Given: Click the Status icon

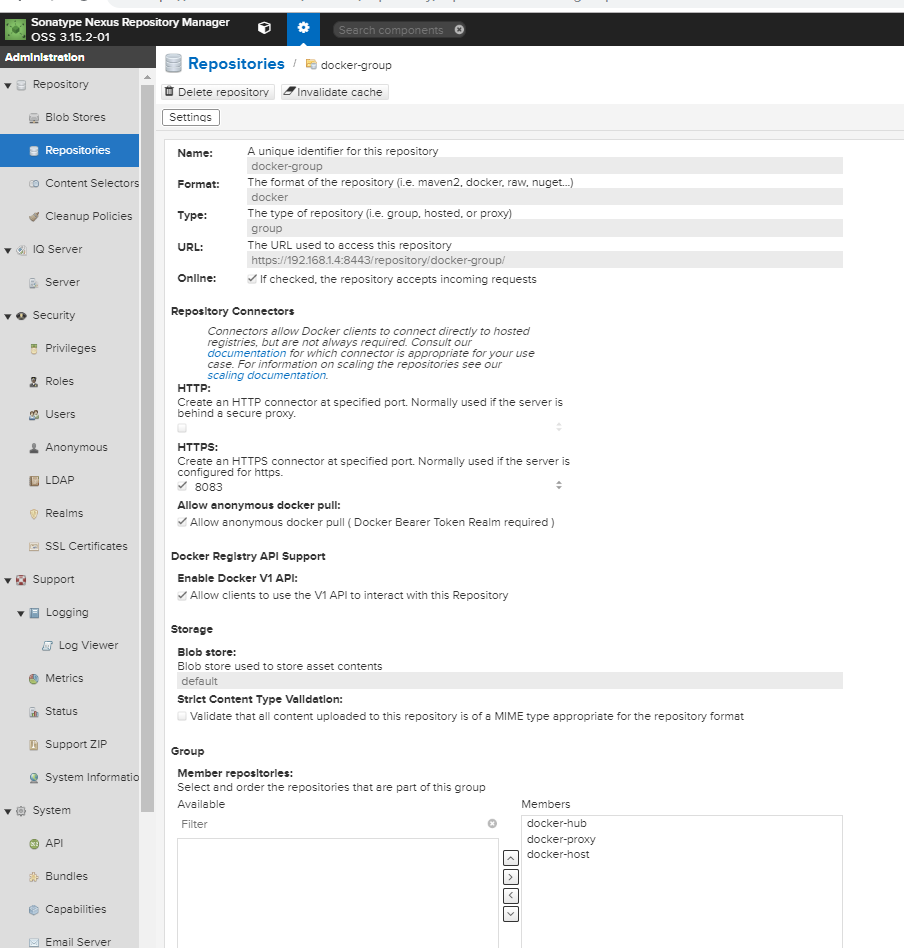Looking at the screenshot, I should [x=34, y=712].
